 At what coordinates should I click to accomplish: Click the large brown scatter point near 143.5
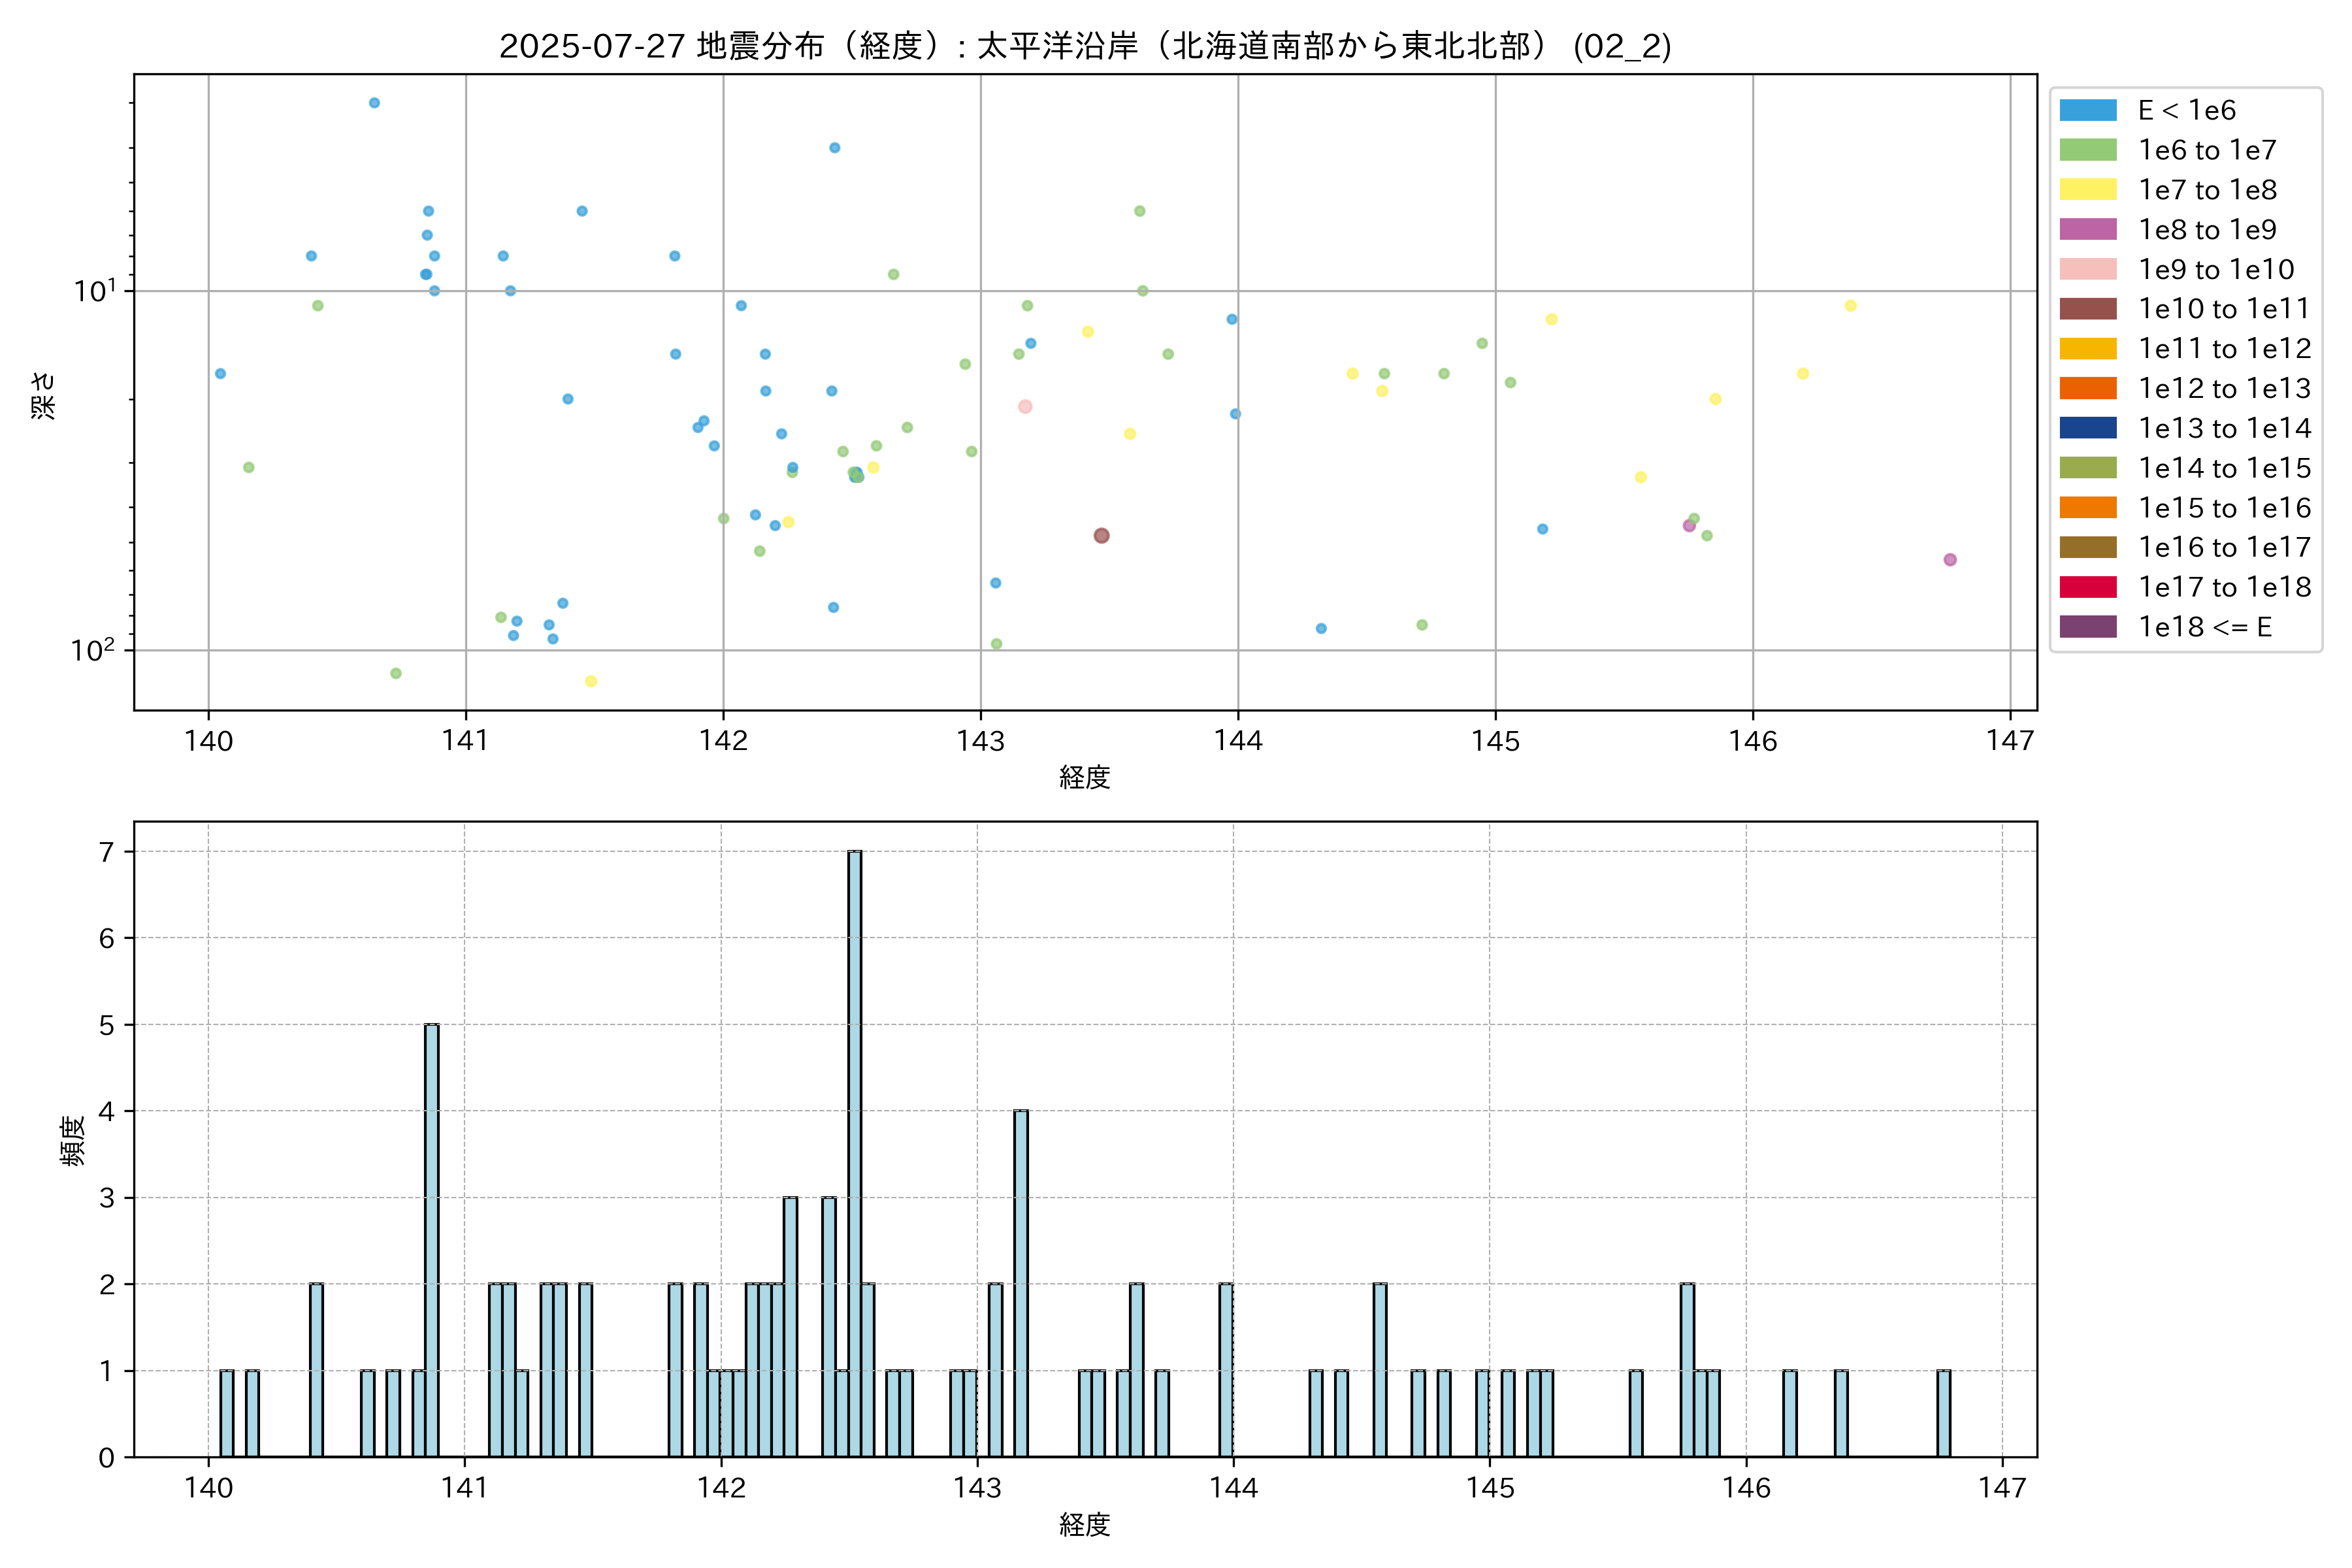[x=1101, y=536]
